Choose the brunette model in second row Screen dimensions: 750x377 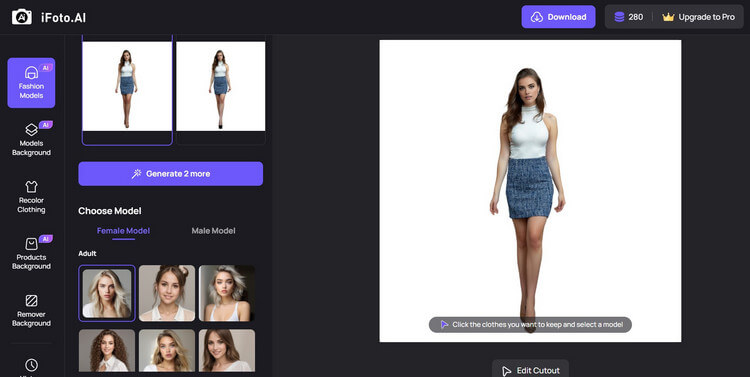pyautogui.click(x=227, y=350)
